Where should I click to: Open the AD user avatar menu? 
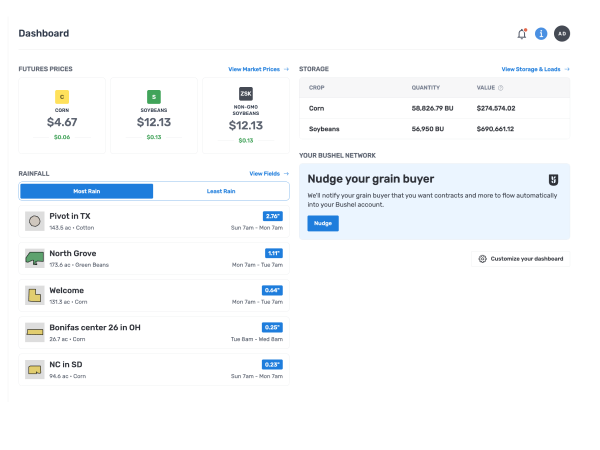[562, 34]
